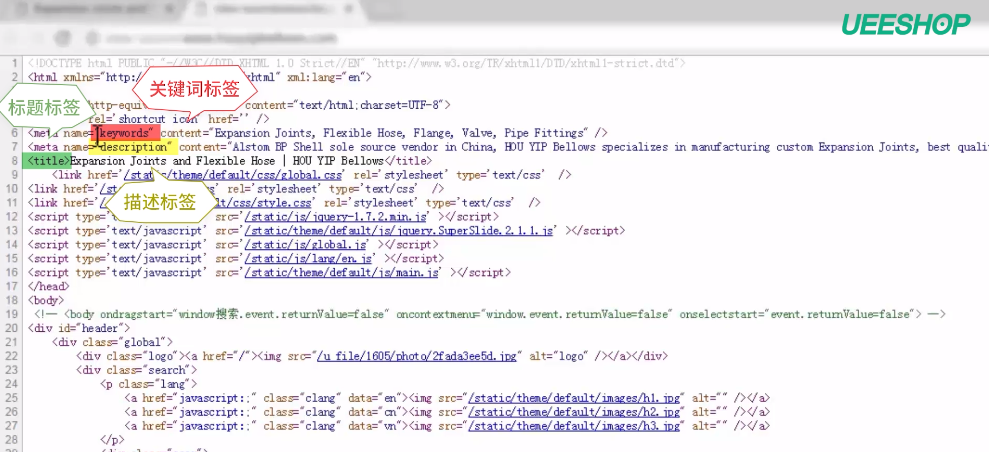Click the </p> closing tag on line 28
The image size is (989, 452).
click(112, 439)
